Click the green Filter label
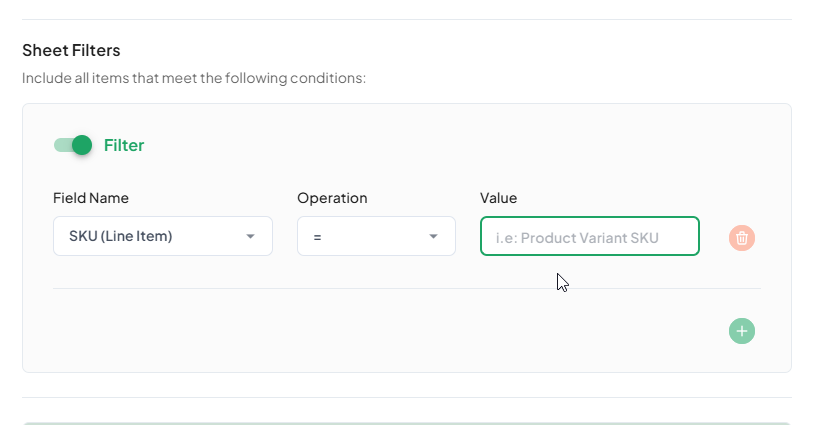This screenshot has width=813, height=425. tap(124, 145)
